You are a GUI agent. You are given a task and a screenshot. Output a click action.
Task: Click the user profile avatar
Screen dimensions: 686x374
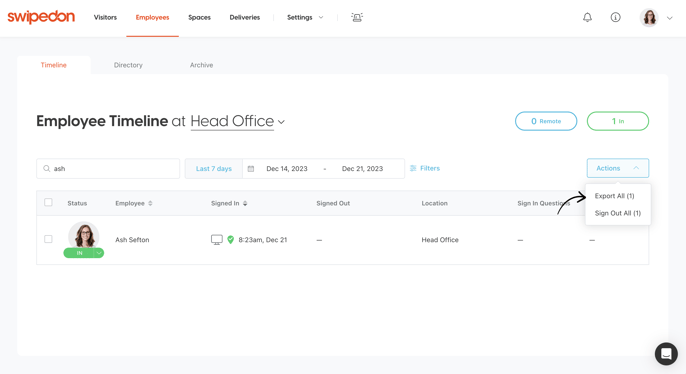click(x=649, y=17)
